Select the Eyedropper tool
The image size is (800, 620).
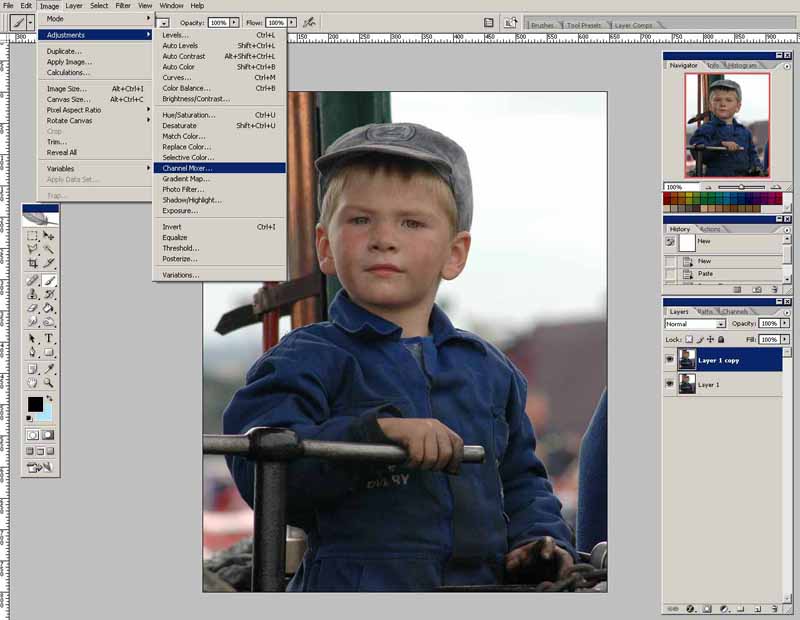point(48,369)
